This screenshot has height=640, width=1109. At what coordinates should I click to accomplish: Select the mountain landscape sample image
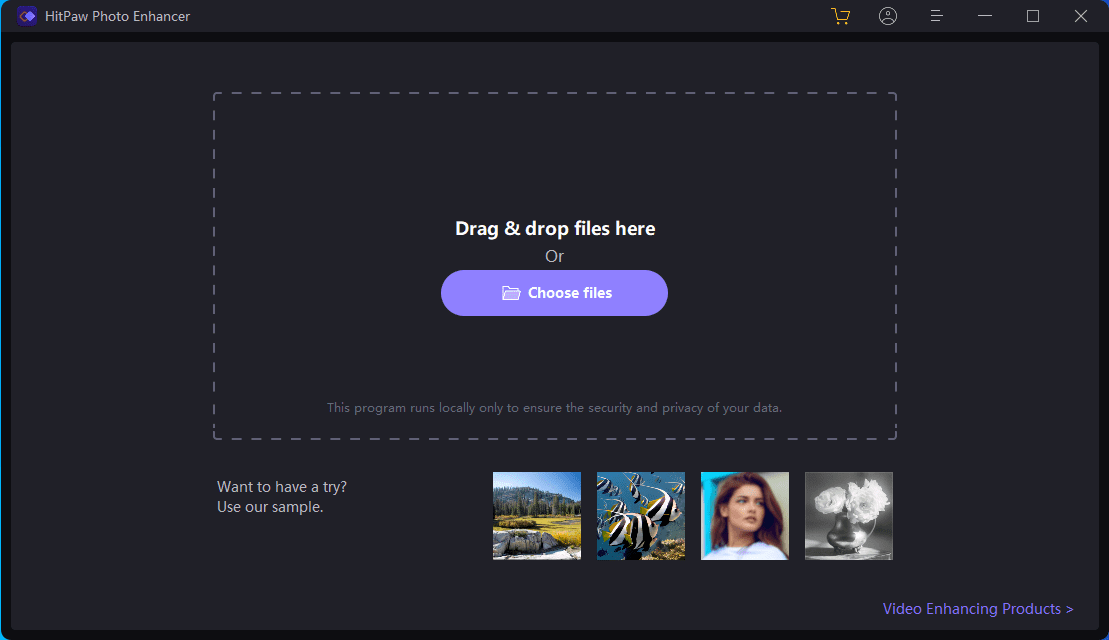click(537, 516)
